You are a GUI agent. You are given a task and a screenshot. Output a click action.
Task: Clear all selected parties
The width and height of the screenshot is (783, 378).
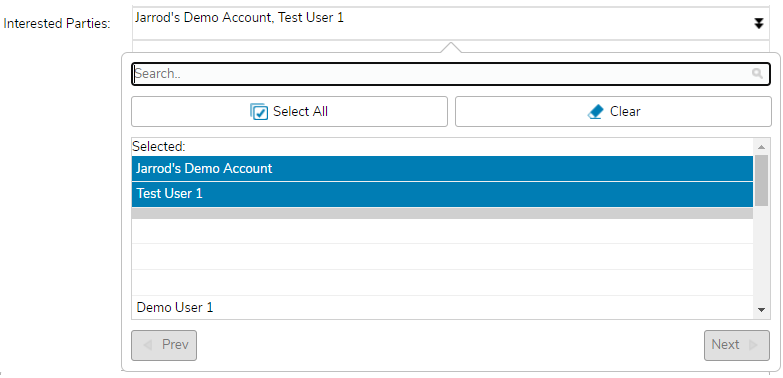pos(613,111)
